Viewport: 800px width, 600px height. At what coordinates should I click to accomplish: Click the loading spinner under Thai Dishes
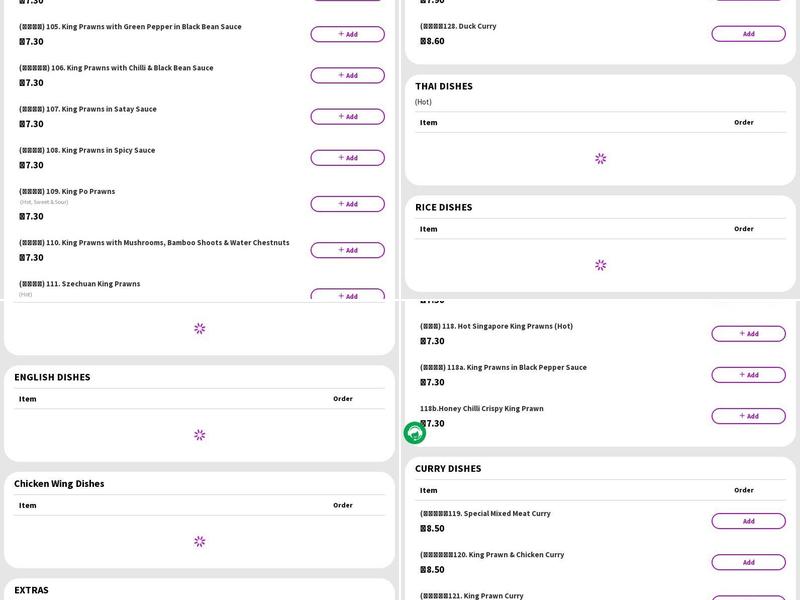pos(600,158)
